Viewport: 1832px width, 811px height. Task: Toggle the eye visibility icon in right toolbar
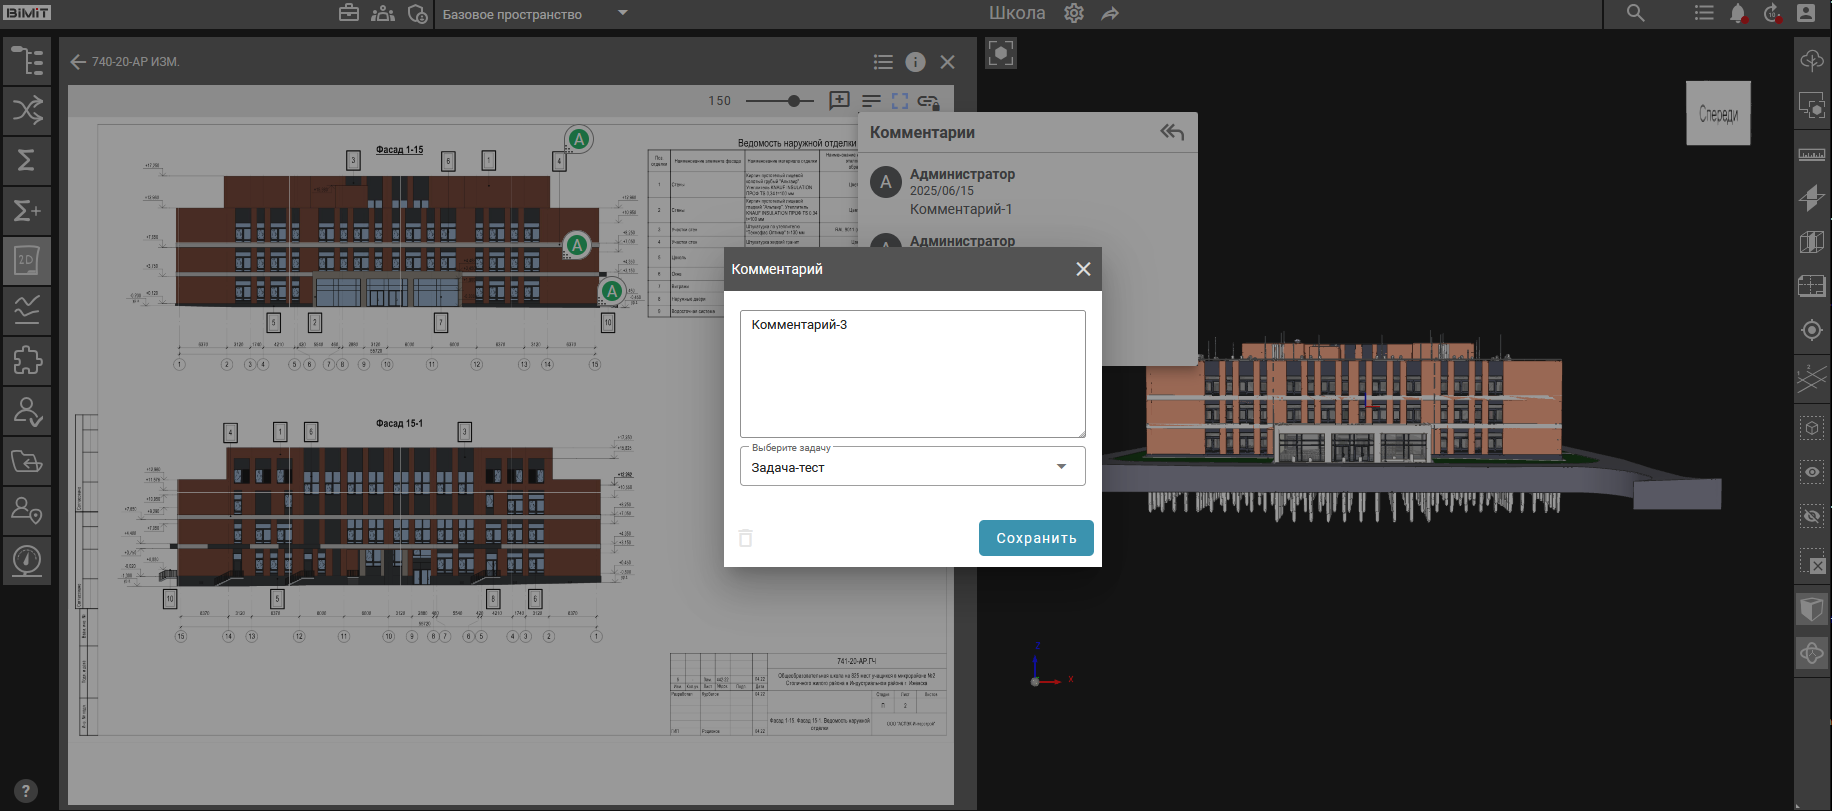pos(1811,472)
